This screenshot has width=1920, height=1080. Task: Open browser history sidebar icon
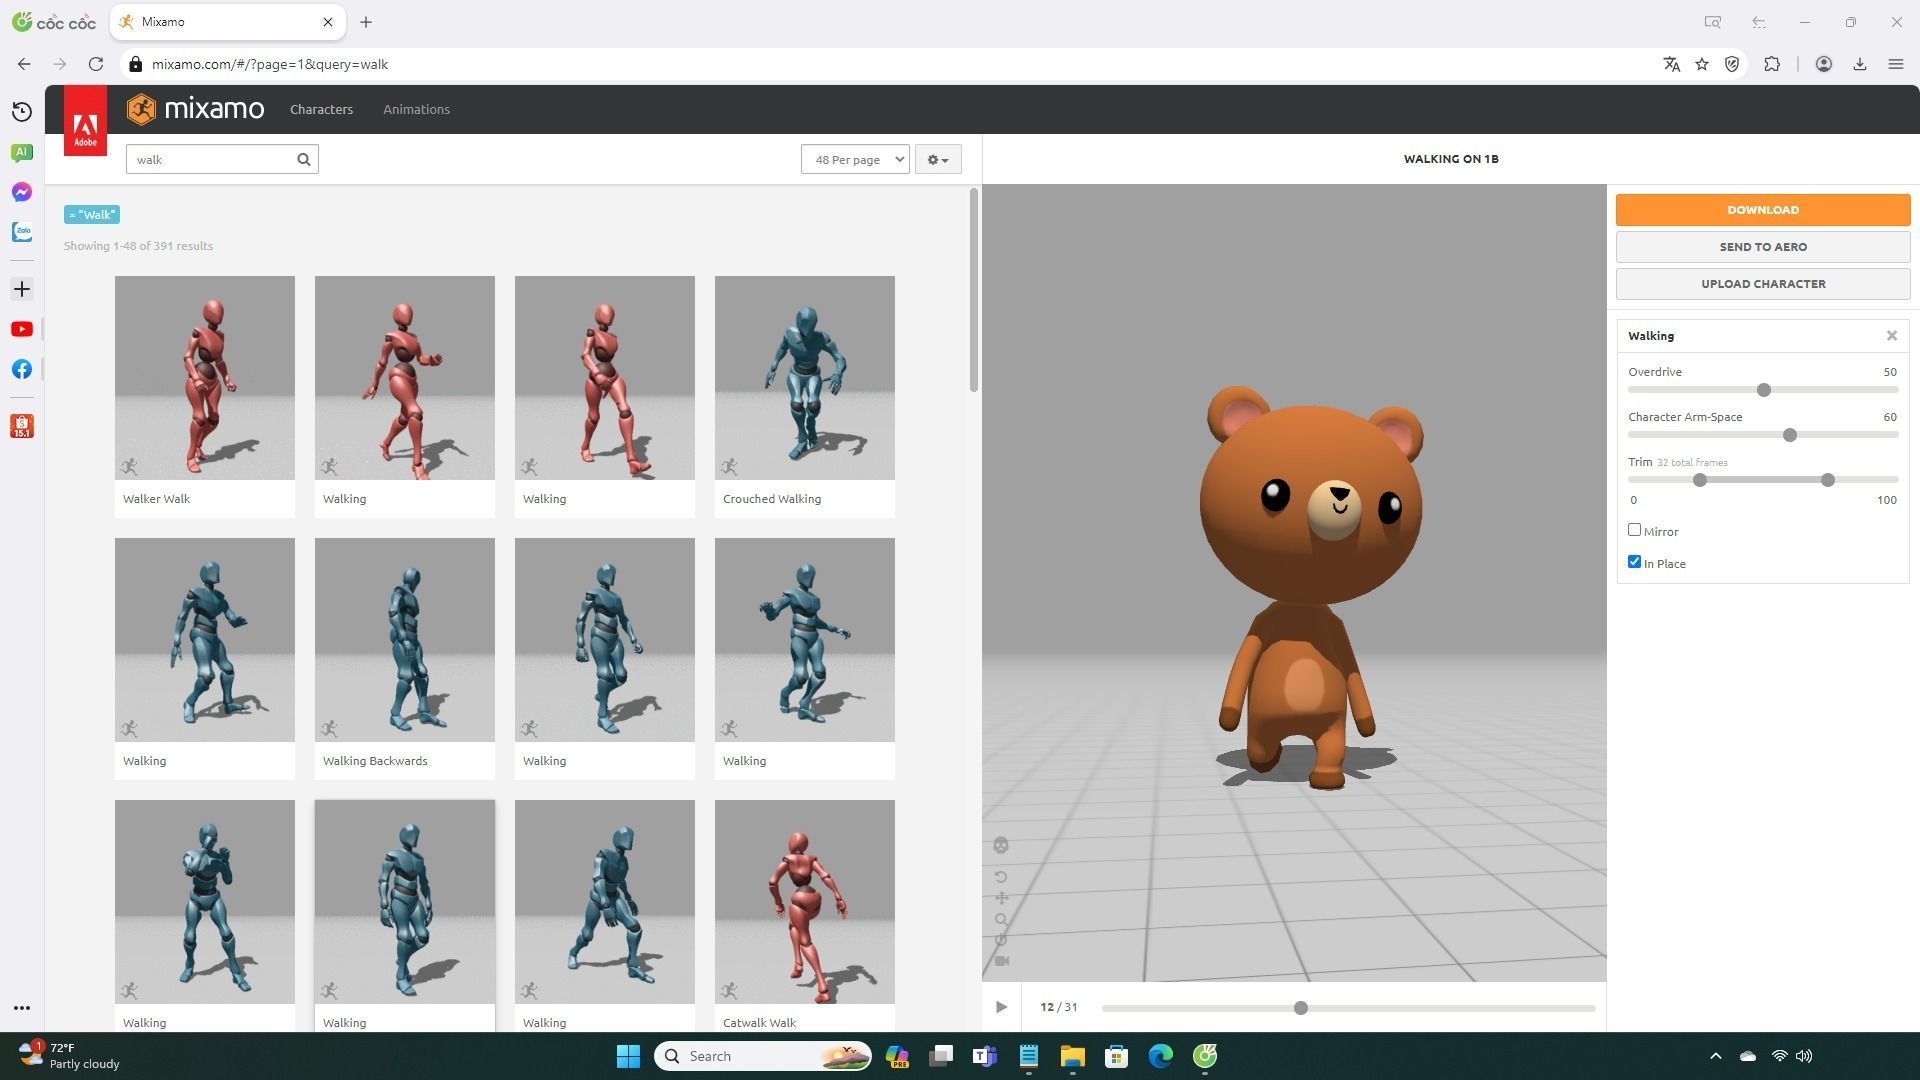(22, 111)
